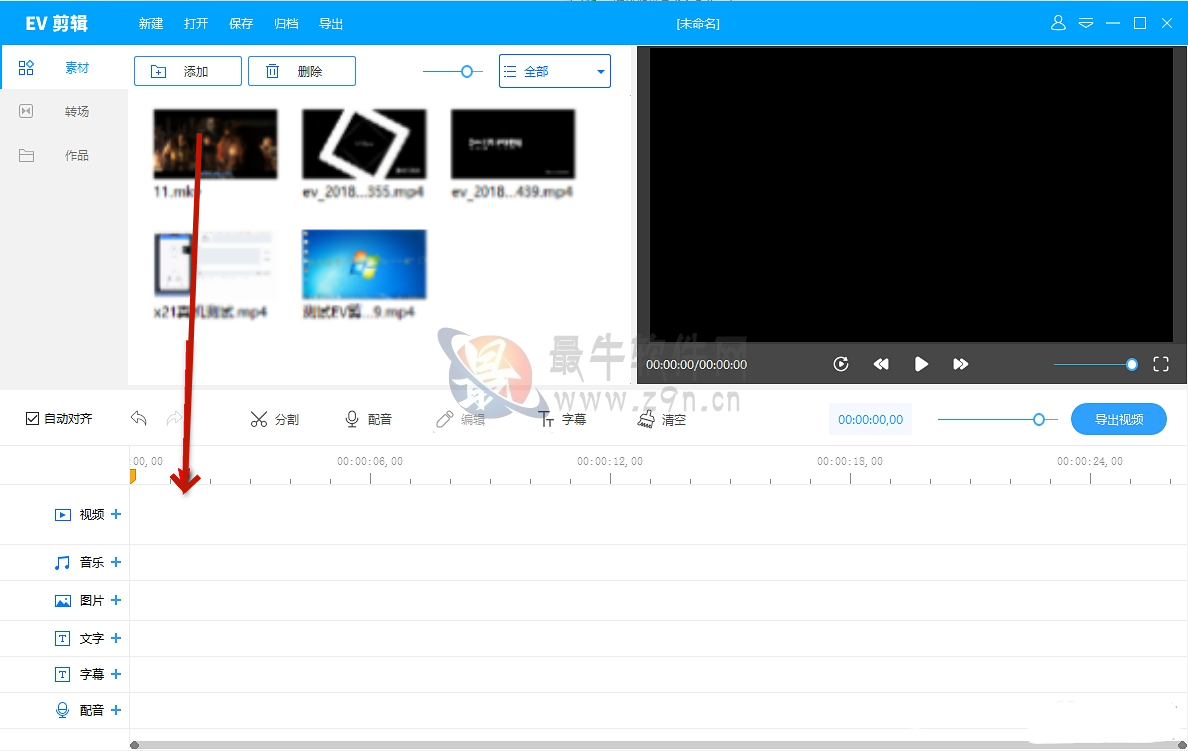Adjust the preview volume slider
The image size is (1188, 751).
[x=1096, y=365]
